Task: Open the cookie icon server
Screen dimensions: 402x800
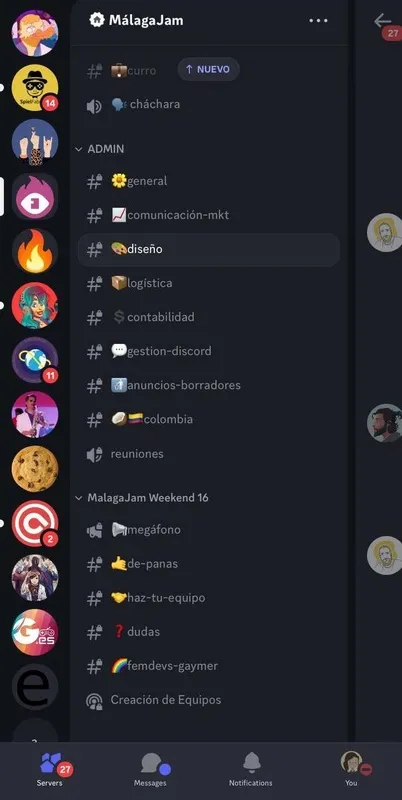Action: pyautogui.click(x=35, y=469)
